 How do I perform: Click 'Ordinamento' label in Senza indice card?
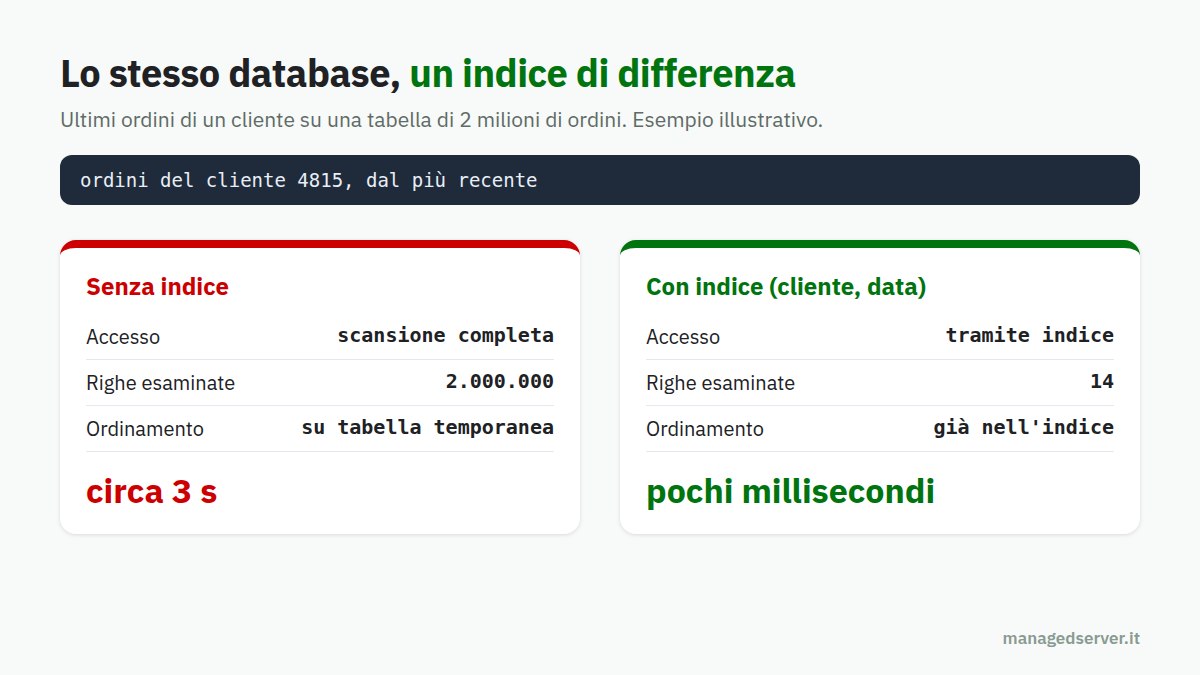(x=145, y=429)
